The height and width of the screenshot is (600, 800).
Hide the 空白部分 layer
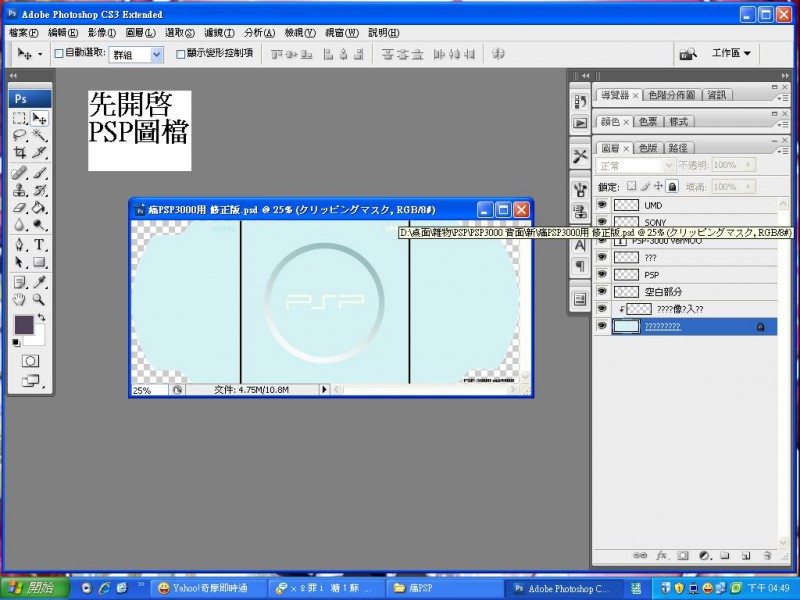602,291
